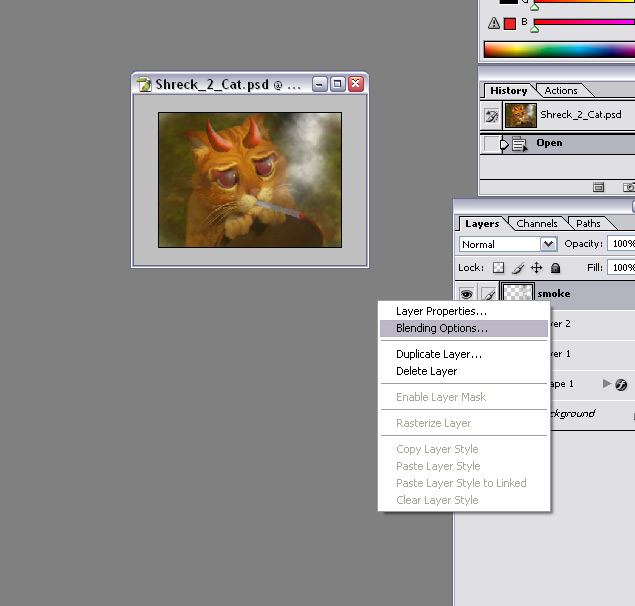The width and height of the screenshot is (635, 606).
Task: Toggle history brush source for Shreck_2_Cat.psd snapshot
Action: [x=491, y=115]
